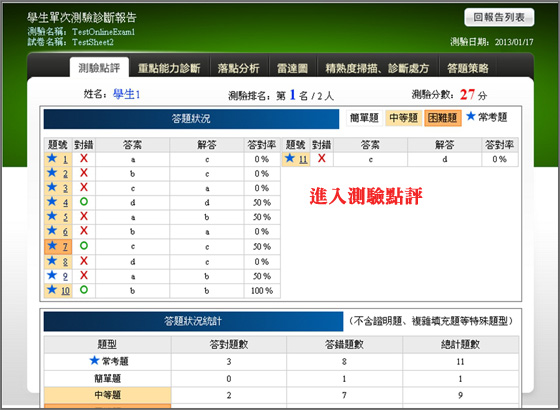Click the blue star in 常考題 legend
Viewport: 560px width, 410px height.
471,116
